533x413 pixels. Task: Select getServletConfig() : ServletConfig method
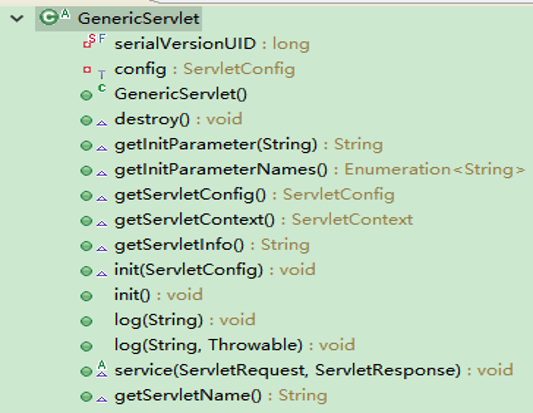click(x=254, y=195)
